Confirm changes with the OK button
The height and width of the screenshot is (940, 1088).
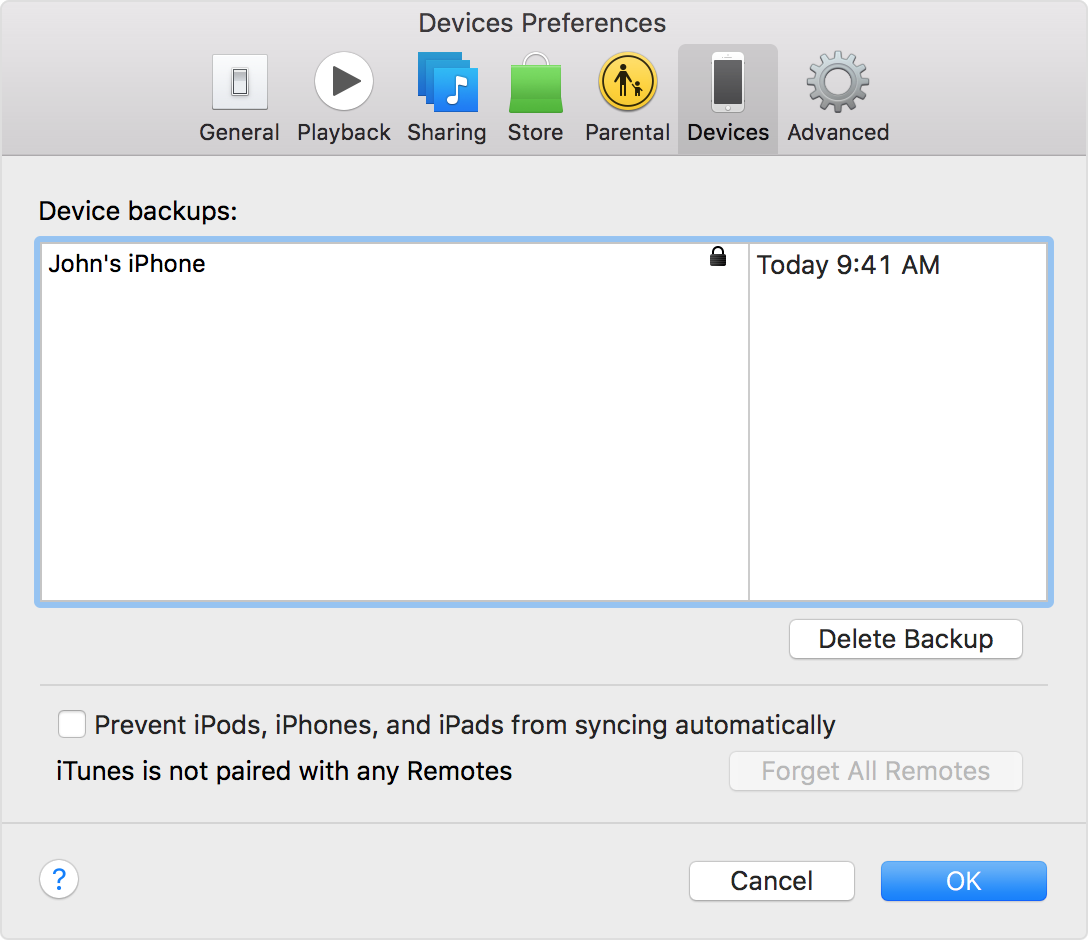click(x=964, y=881)
